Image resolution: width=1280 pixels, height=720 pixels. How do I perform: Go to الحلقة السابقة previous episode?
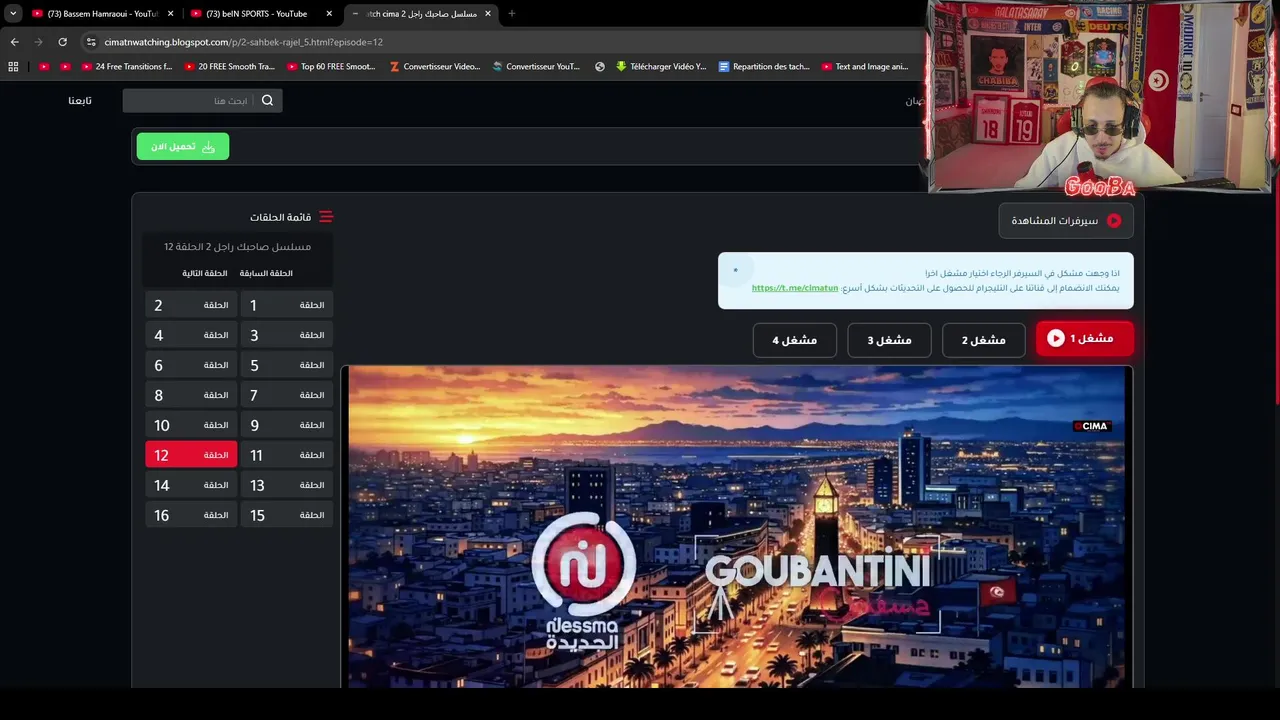(266, 273)
